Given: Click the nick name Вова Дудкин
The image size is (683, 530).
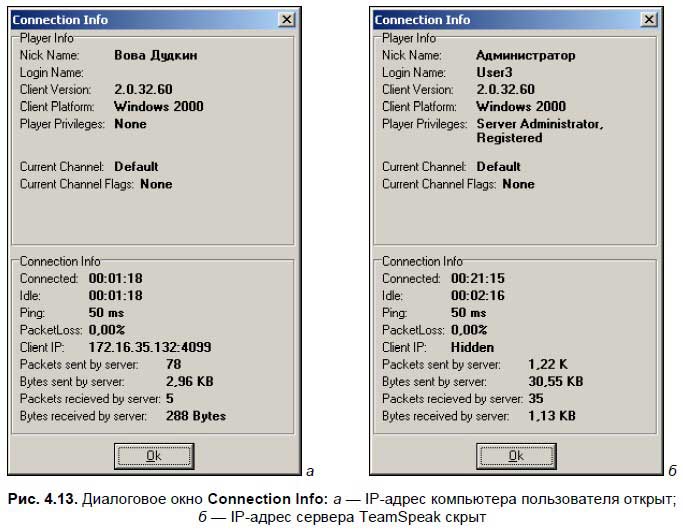Looking at the screenshot, I should (155, 55).
